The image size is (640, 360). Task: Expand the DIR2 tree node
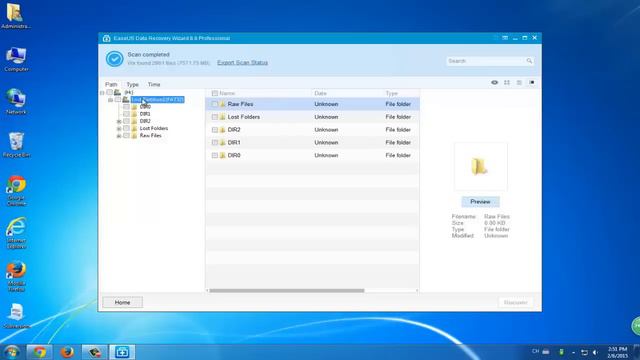[119, 122]
